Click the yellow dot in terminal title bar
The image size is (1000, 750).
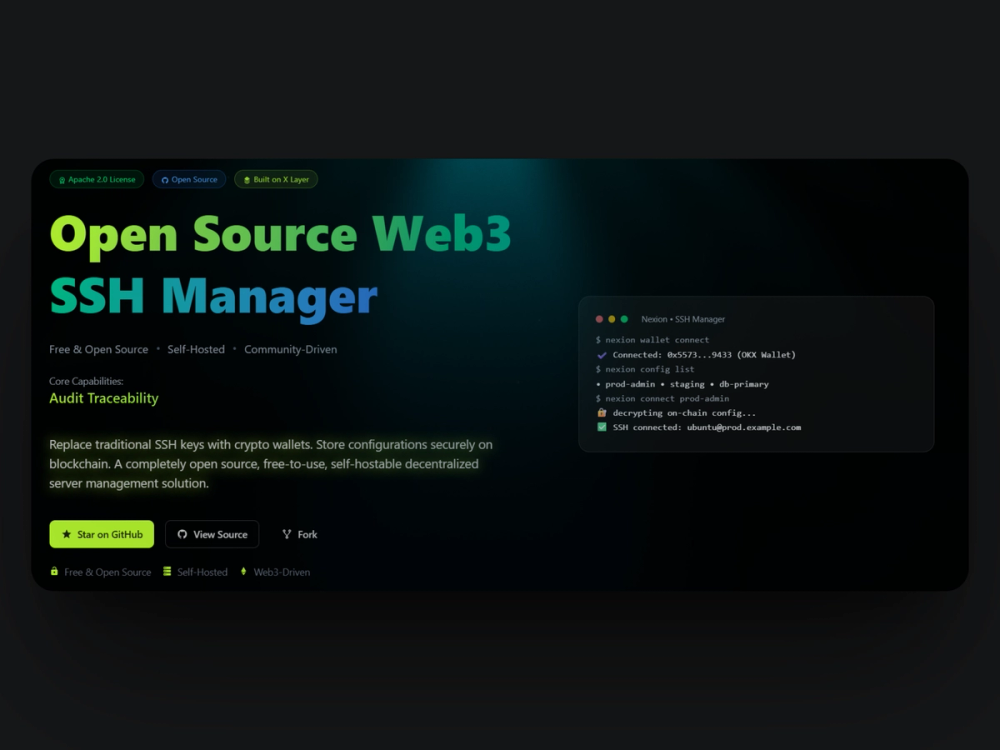point(612,319)
